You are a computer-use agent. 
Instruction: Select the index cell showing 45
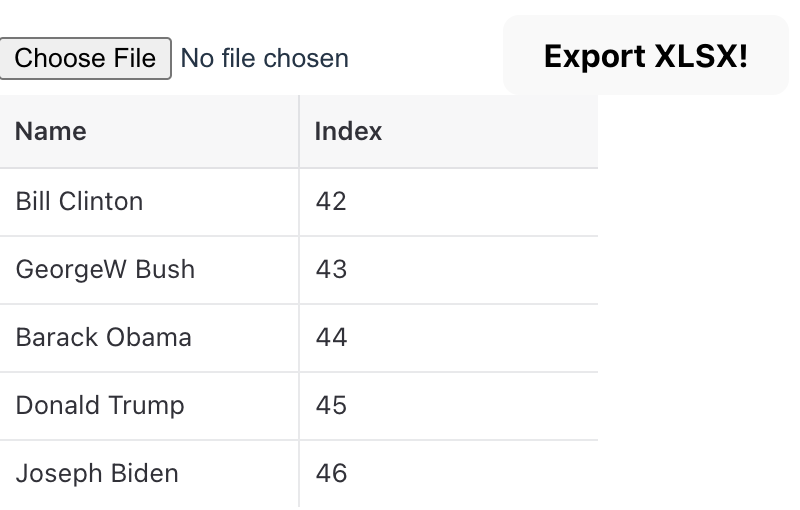pos(331,405)
